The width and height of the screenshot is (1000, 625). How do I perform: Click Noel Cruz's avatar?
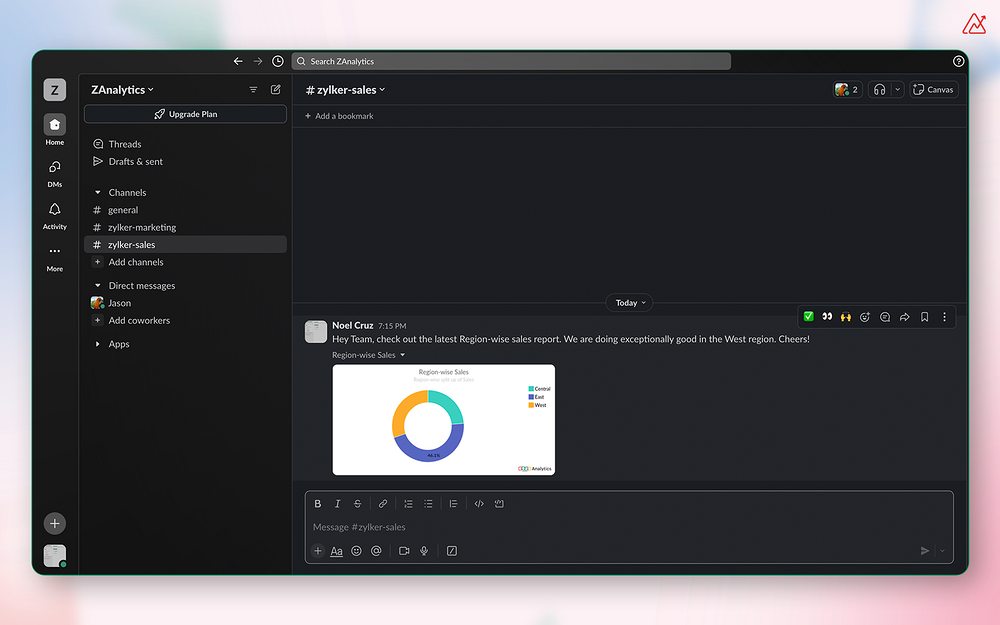pos(316,332)
